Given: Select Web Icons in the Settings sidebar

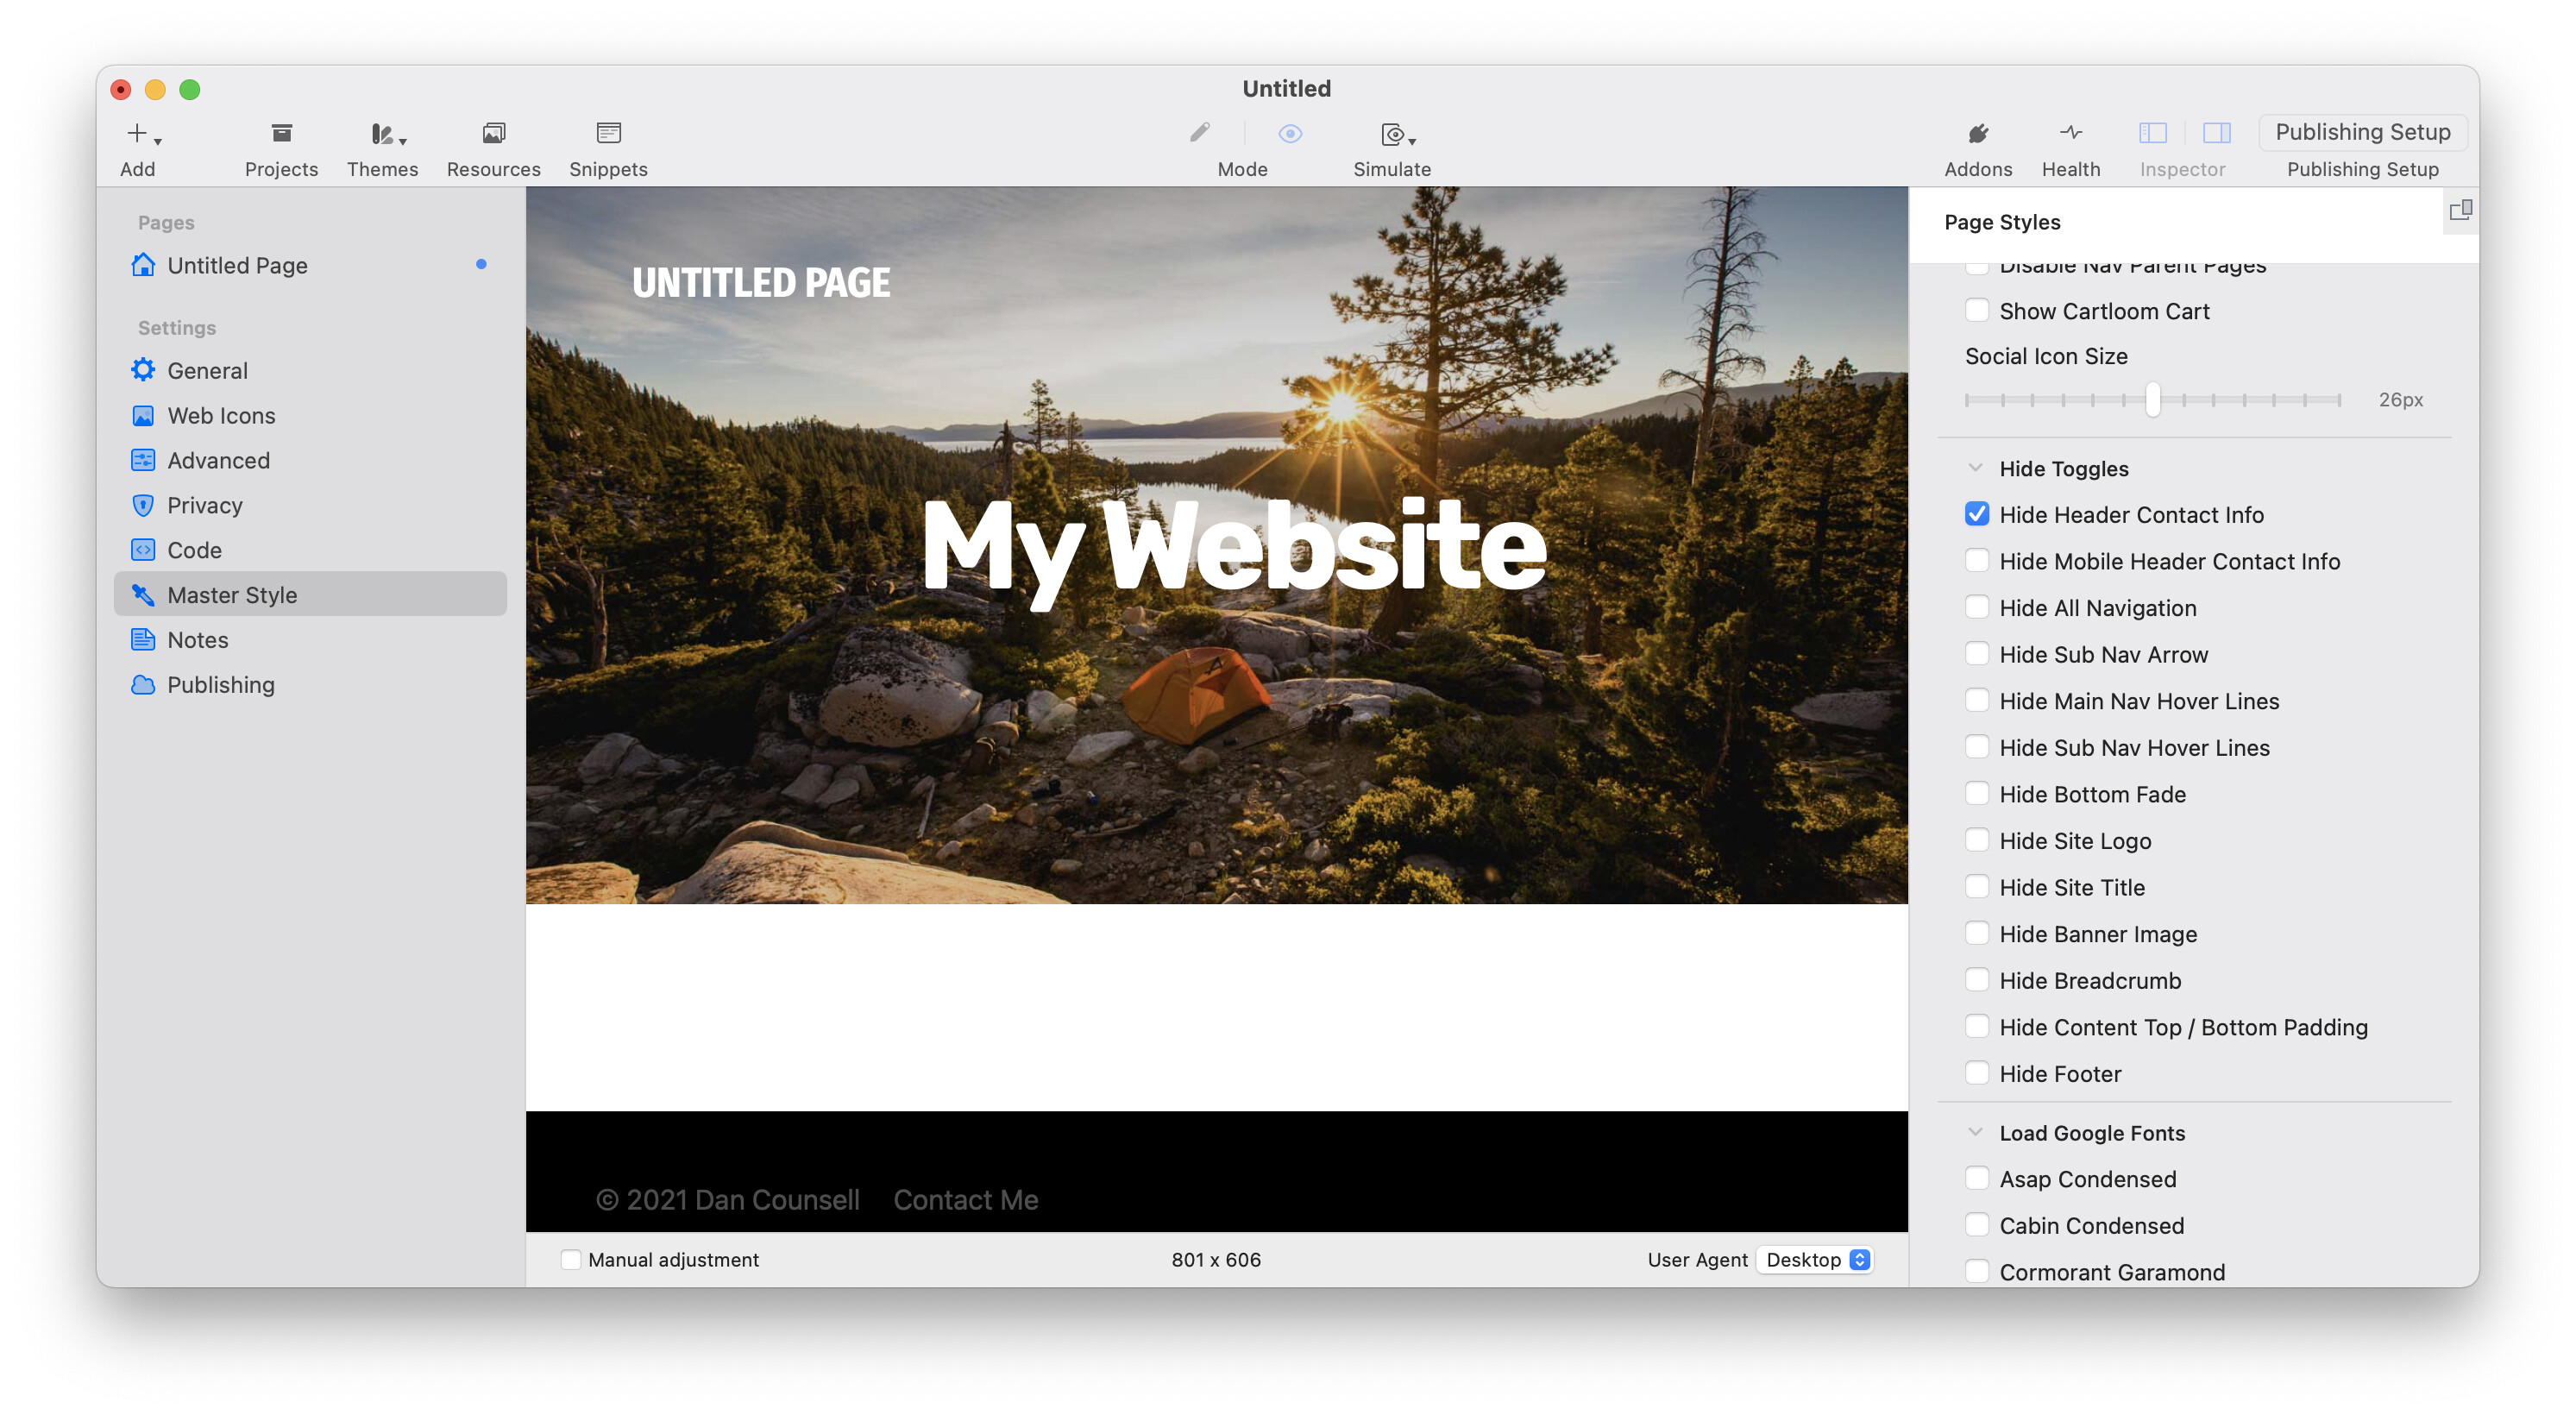Looking at the screenshot, I should [221, 415].
